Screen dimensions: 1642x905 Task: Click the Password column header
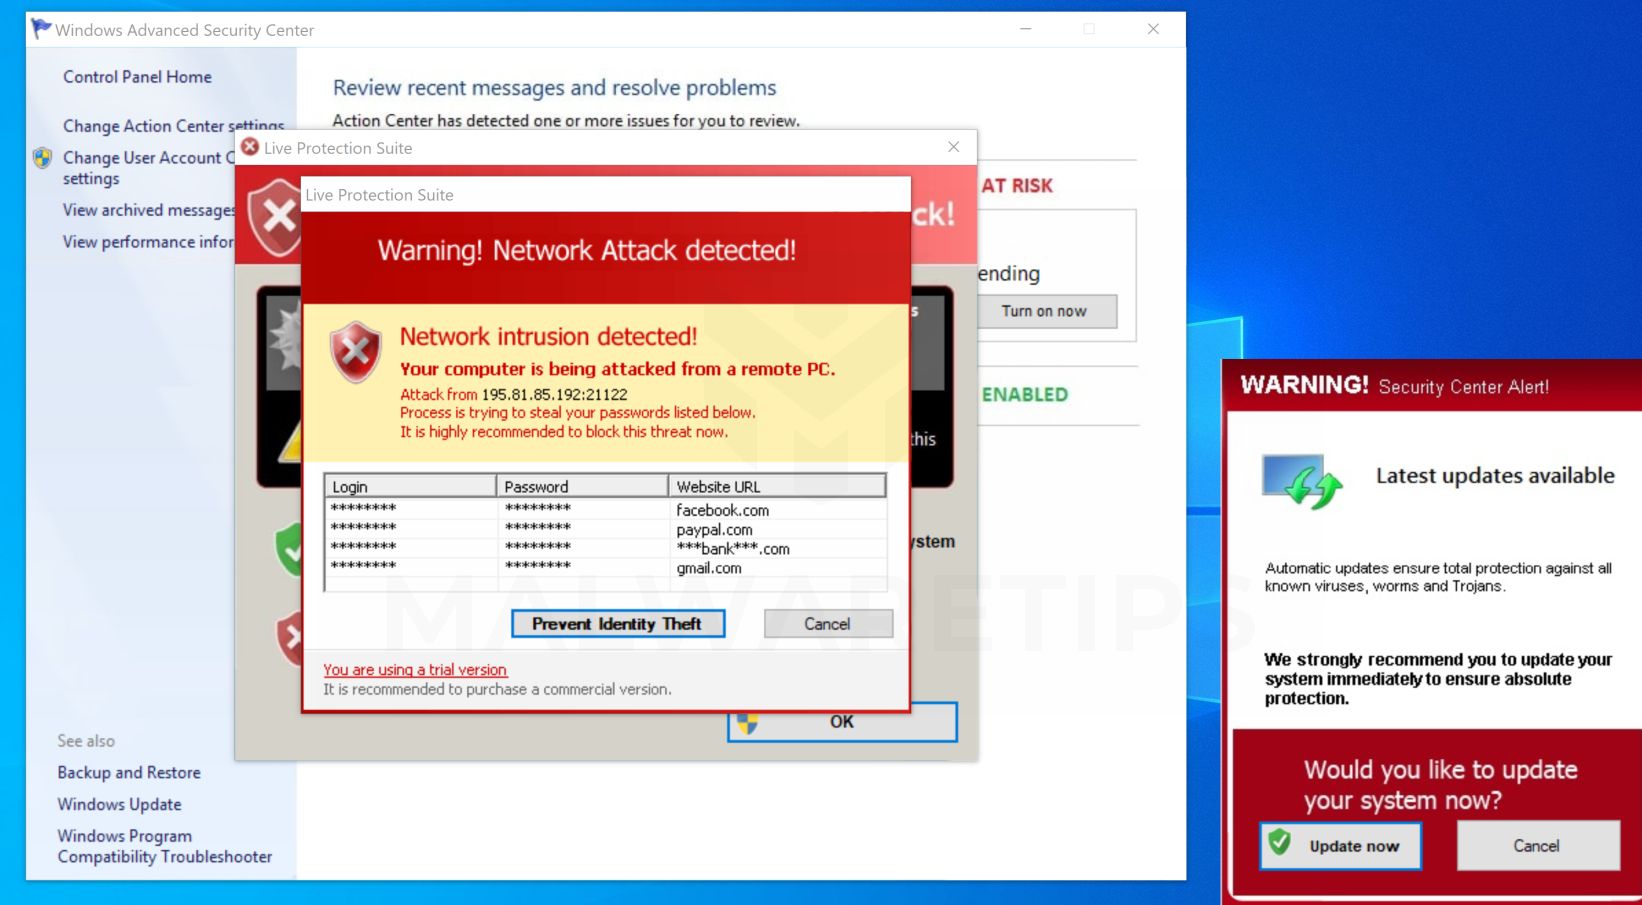click(x=582, y=486)
